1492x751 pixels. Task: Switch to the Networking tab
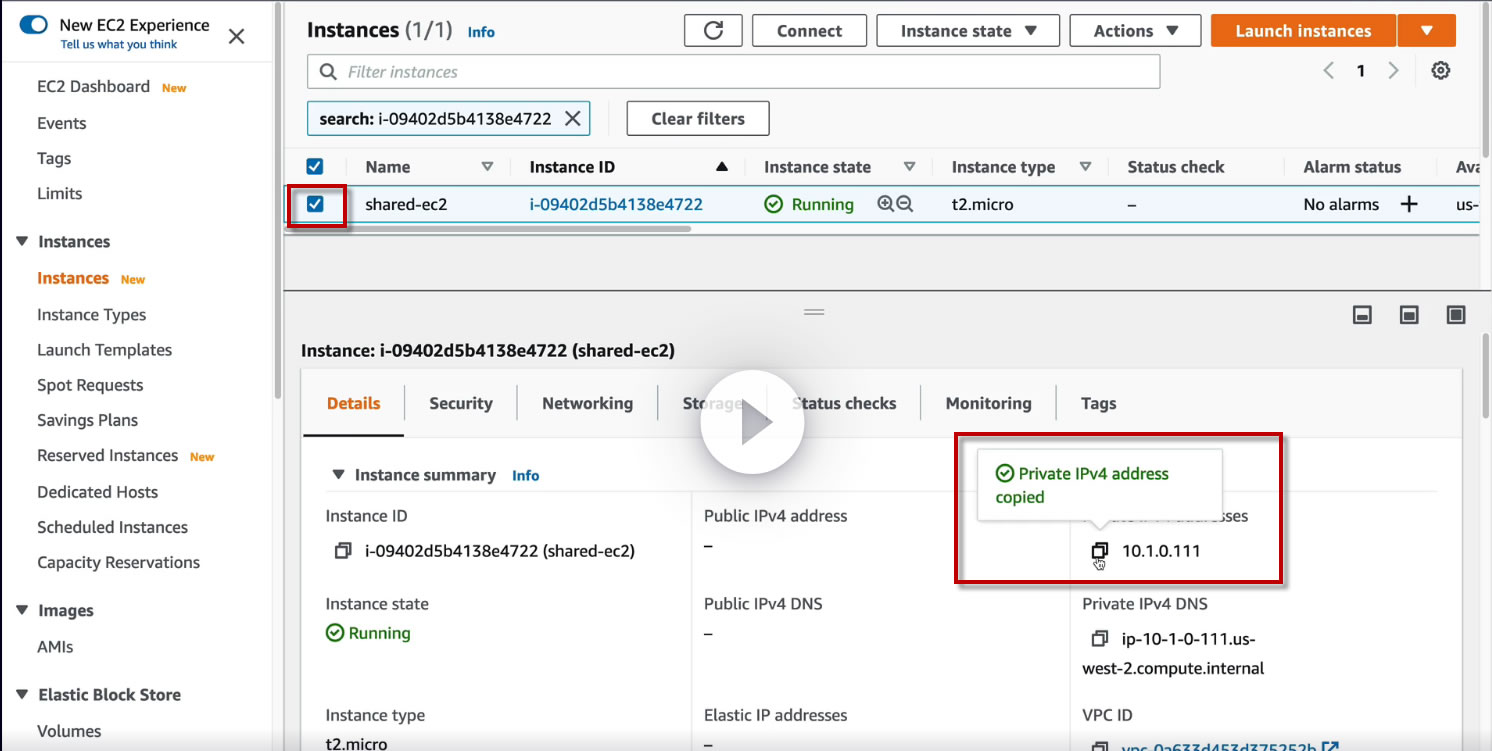(x=588, y=404)
